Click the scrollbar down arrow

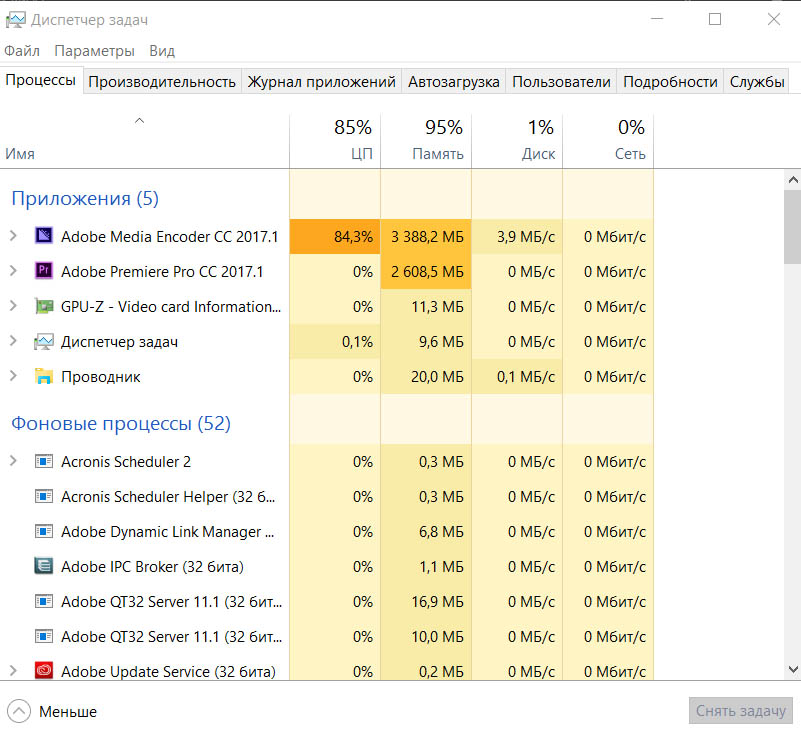coord(793,669)
